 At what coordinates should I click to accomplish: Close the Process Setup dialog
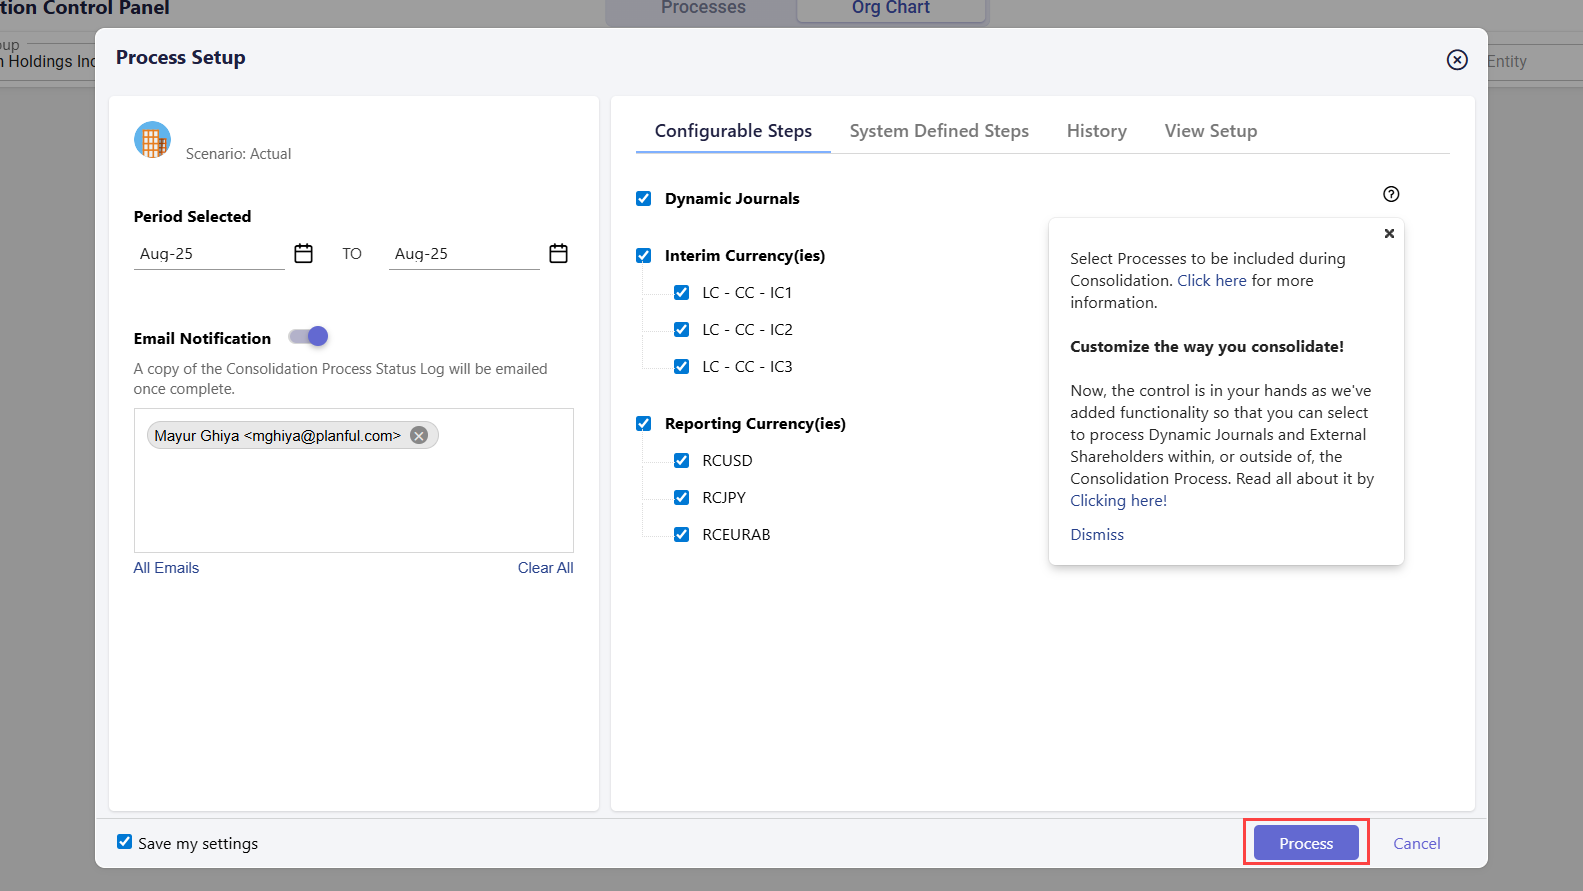pyautogui.click(x=1456, y=60)
